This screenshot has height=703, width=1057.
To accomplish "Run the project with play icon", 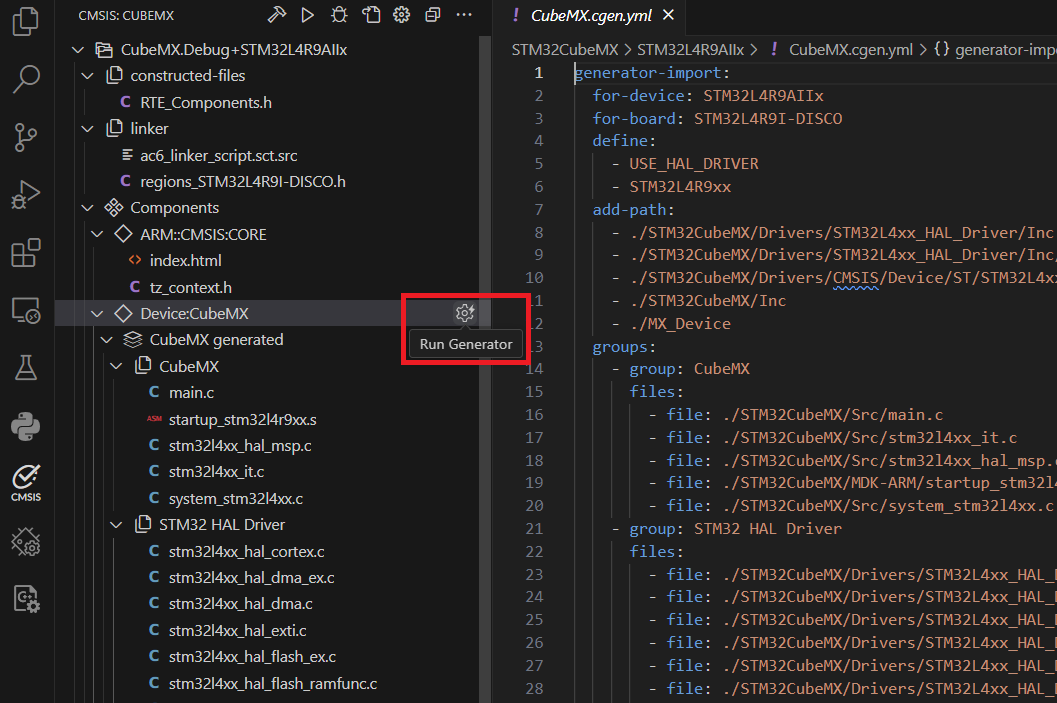I will [307, 15].
